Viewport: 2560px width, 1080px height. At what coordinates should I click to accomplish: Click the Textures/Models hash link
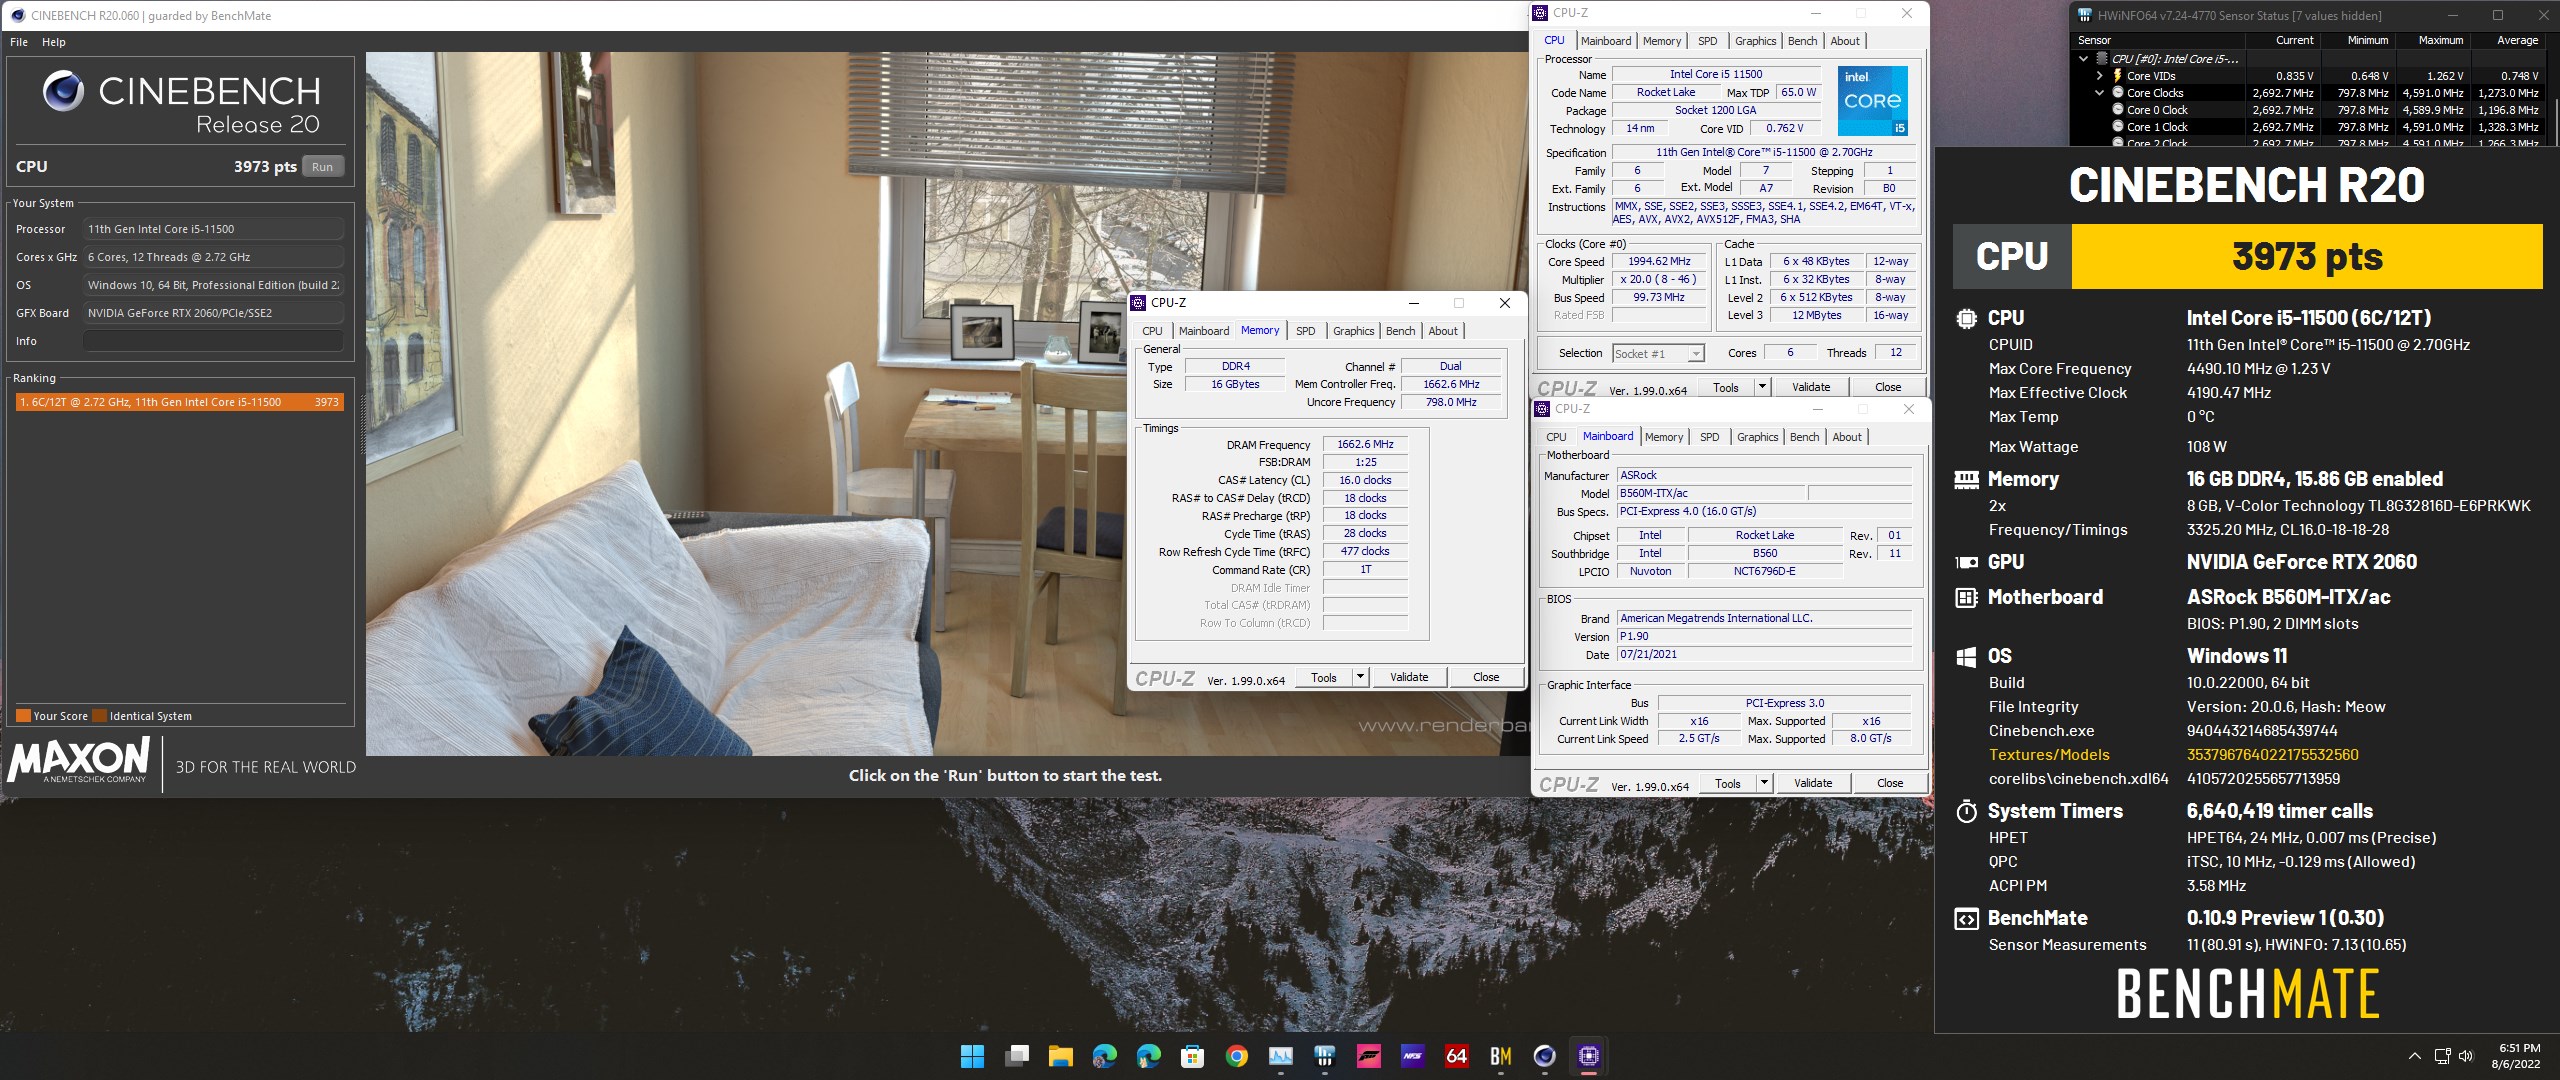(x=2272, y=755)
